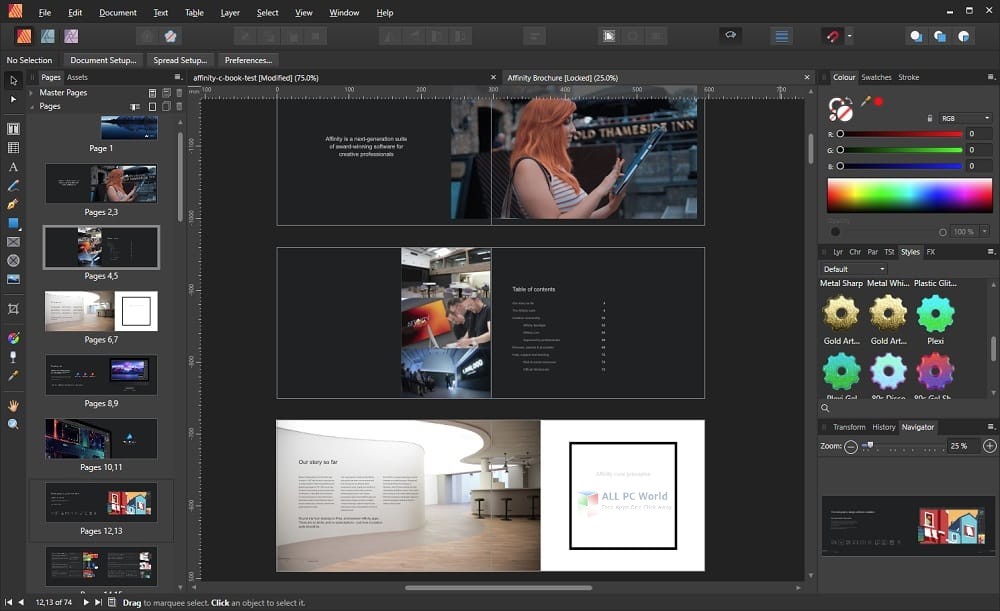Select the Artistic Text tool
Image resolution: width=1000 pixels, height=611 pixels.
click(x=13, y=167)
